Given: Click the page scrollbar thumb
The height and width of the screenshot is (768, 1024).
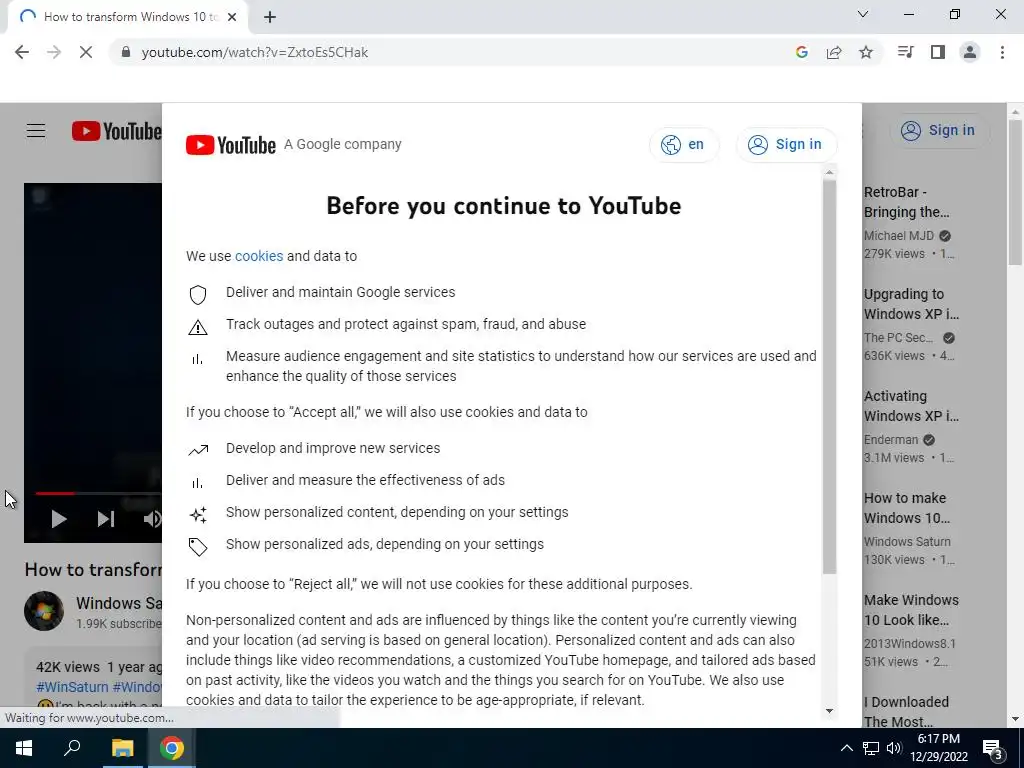Looking at the screenshot, I should point(1015,193).
